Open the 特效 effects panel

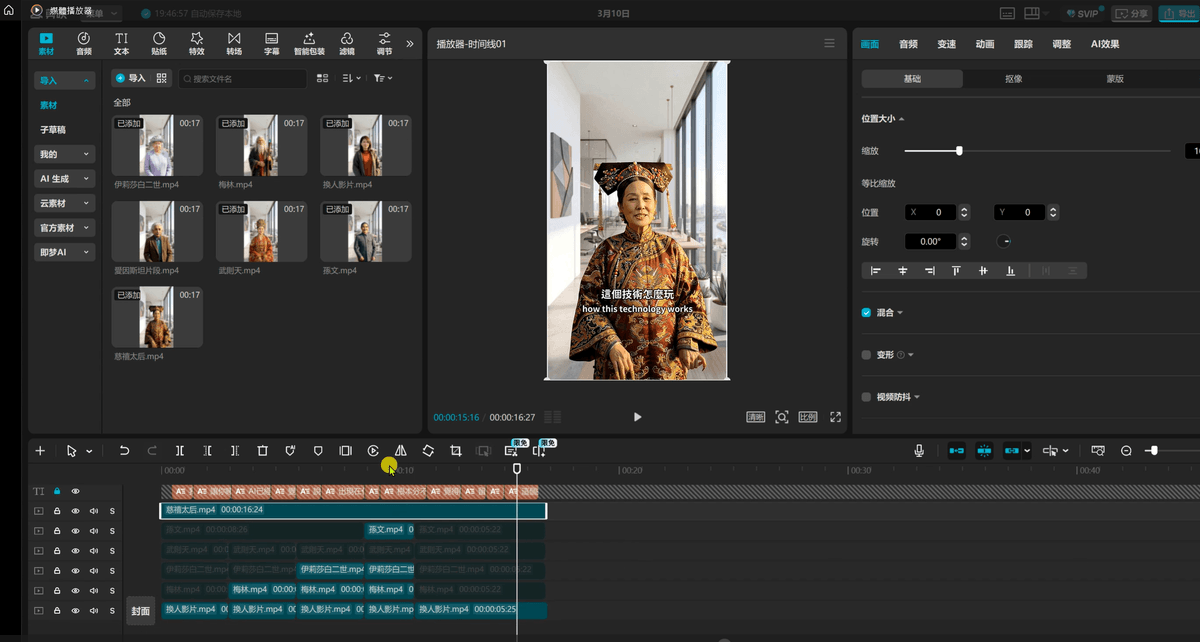tap(197, 43)
